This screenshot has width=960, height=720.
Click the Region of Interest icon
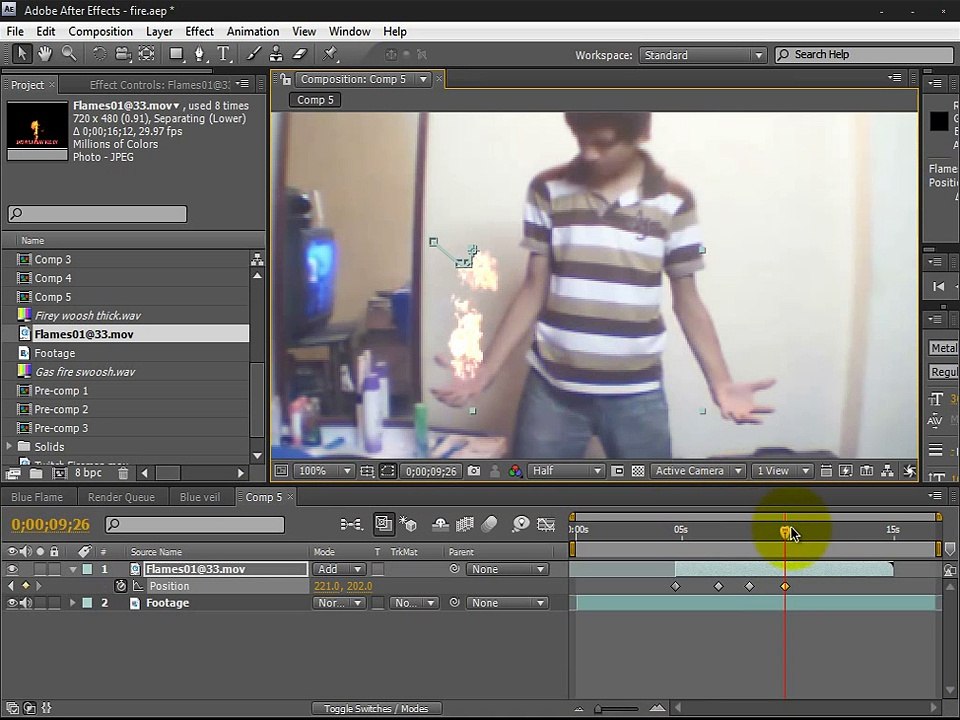click(x=618, y=471)
